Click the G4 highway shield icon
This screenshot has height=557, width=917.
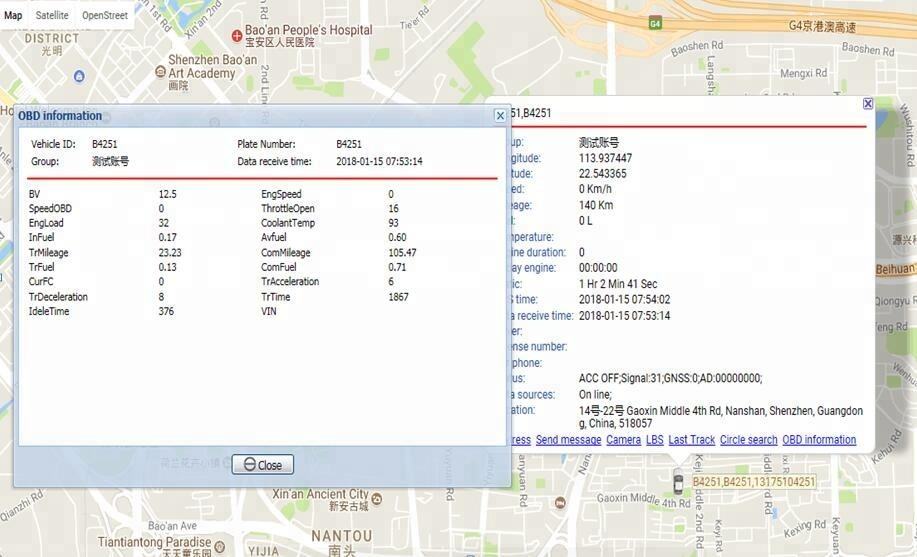(x=655, y=24)
